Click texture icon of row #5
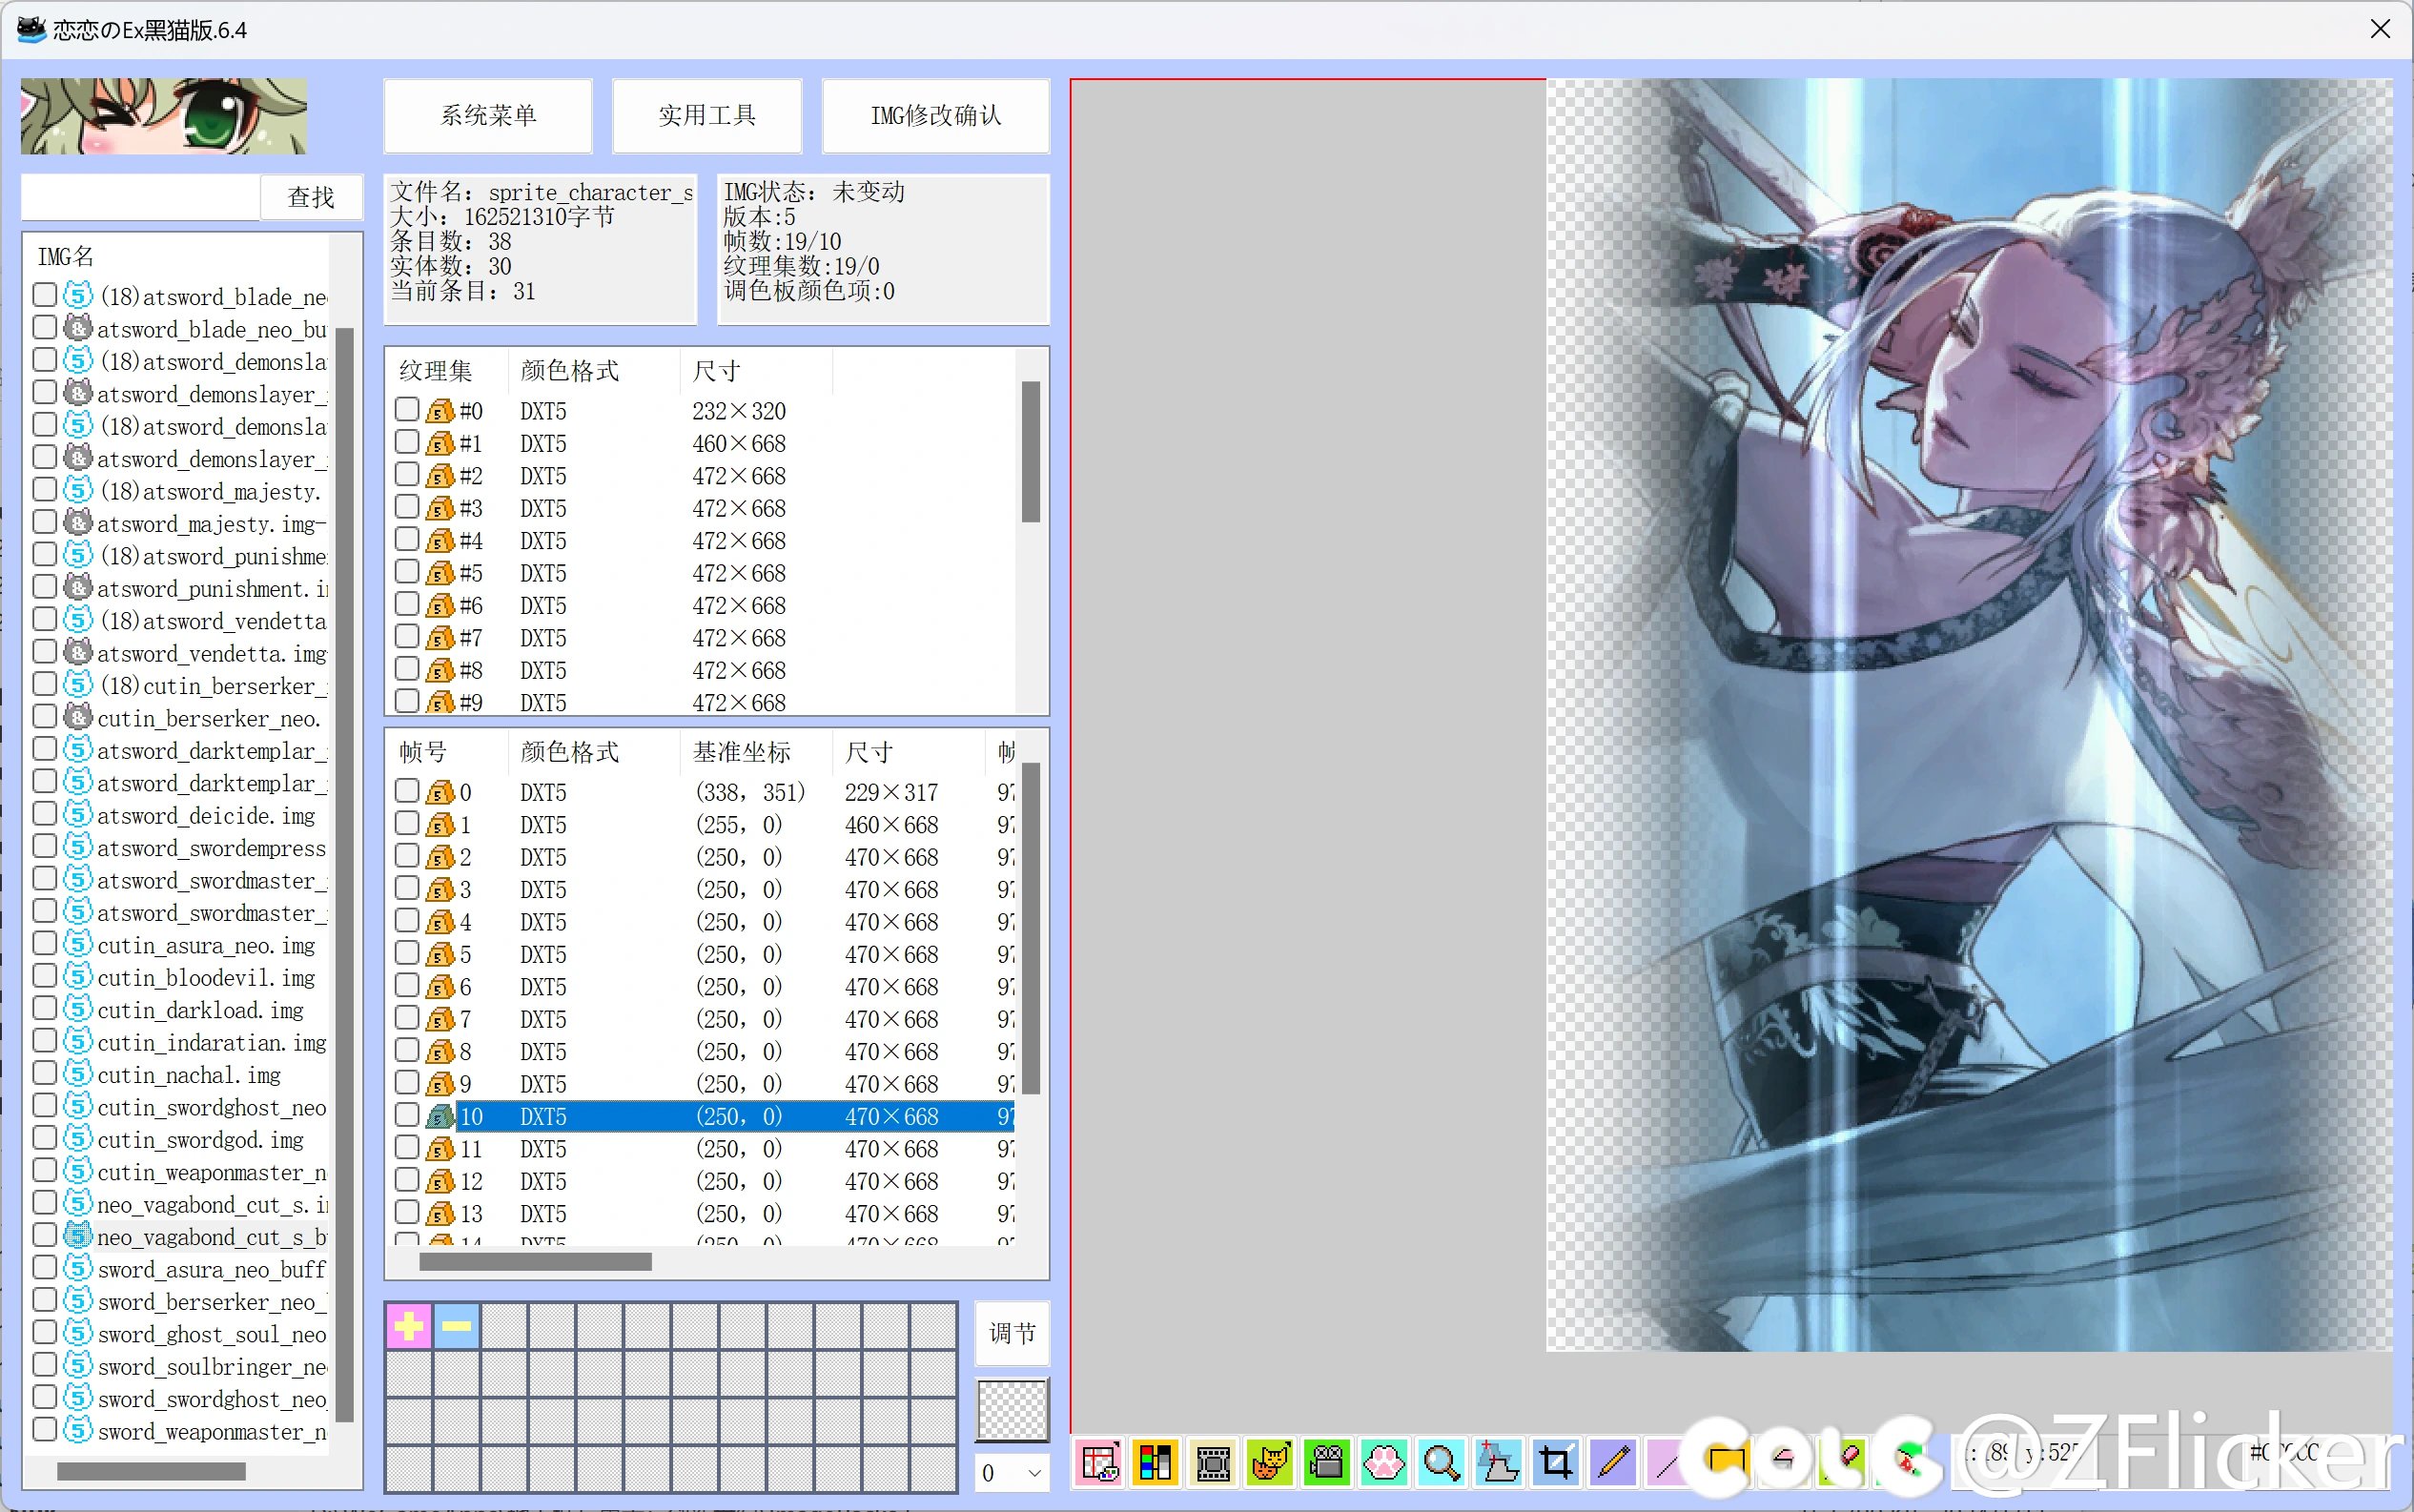2414x1512 pixels. [x=440, y=573]
